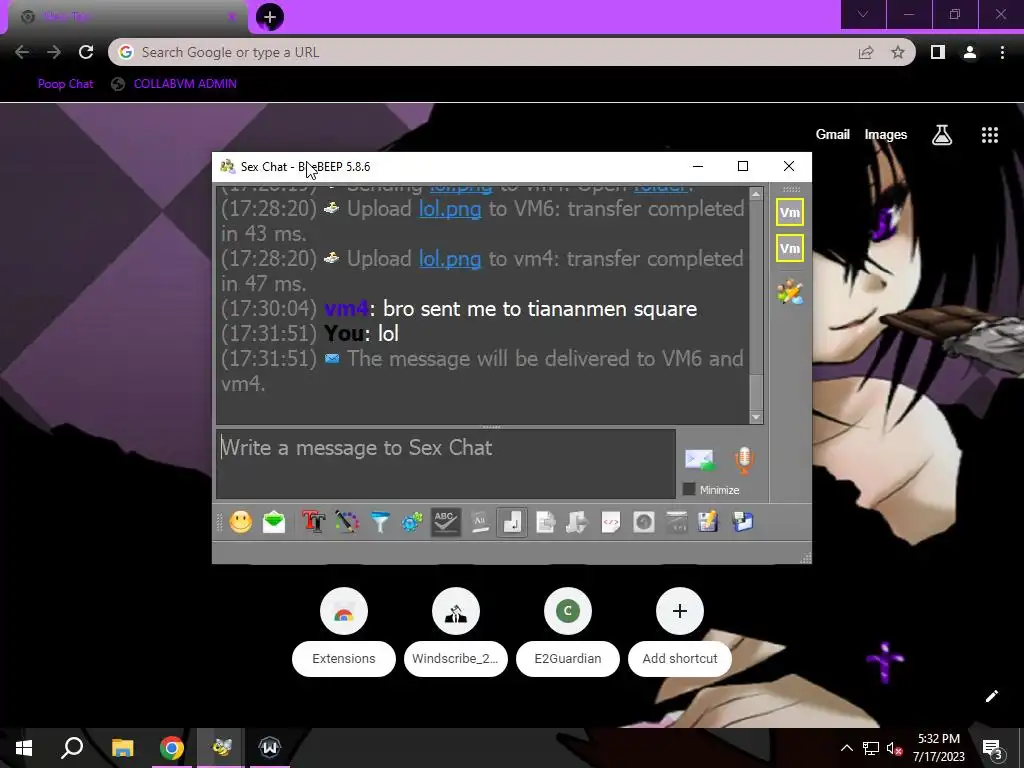Screen dimensions: 1024x768
Task: Open new tab with plus button
Action: pos(270,17)
